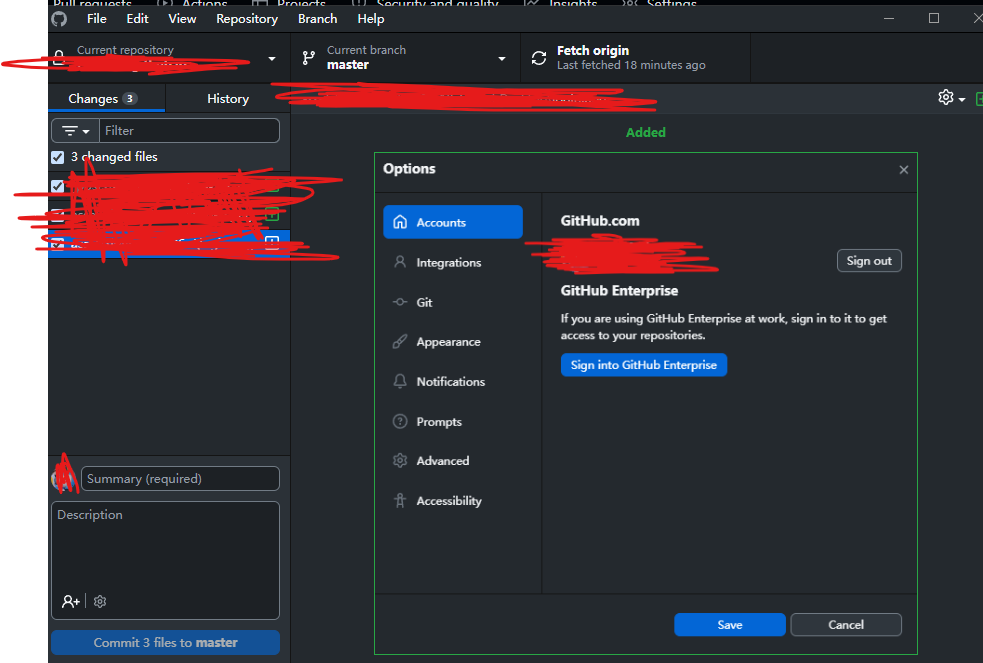Click the GitHub Enterprise heading text
The image size is (983, 663).
619,291
